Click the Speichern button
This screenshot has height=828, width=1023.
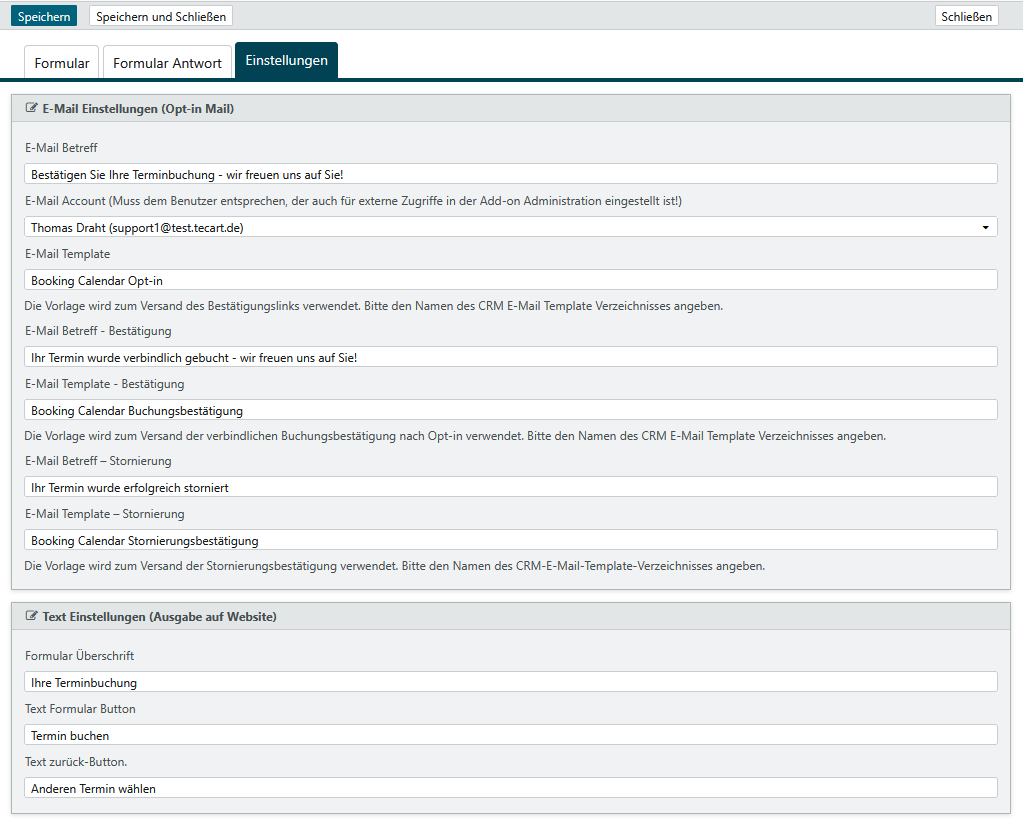pos(44,16)
